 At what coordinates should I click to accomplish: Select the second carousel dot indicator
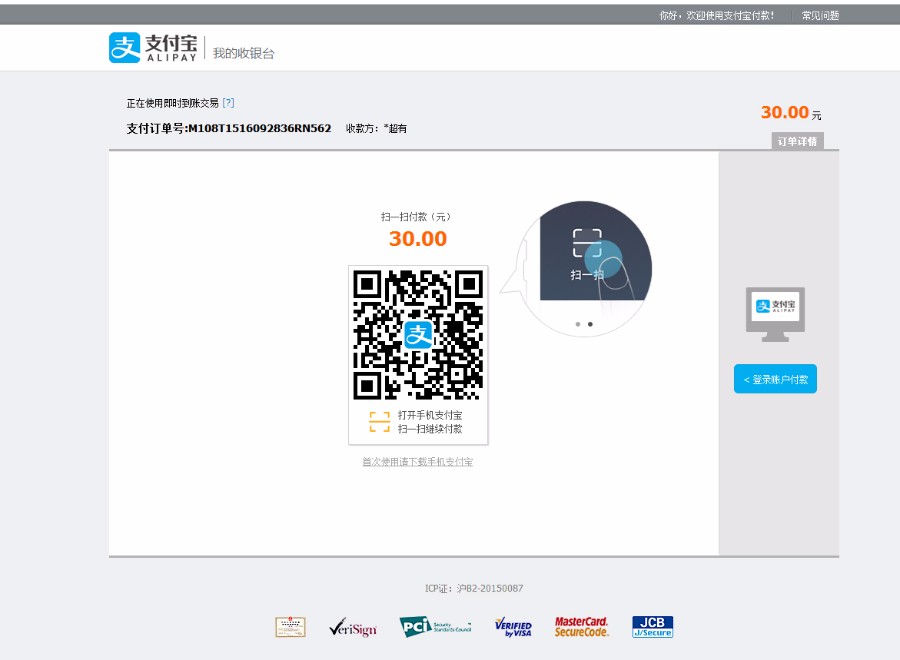590,324
